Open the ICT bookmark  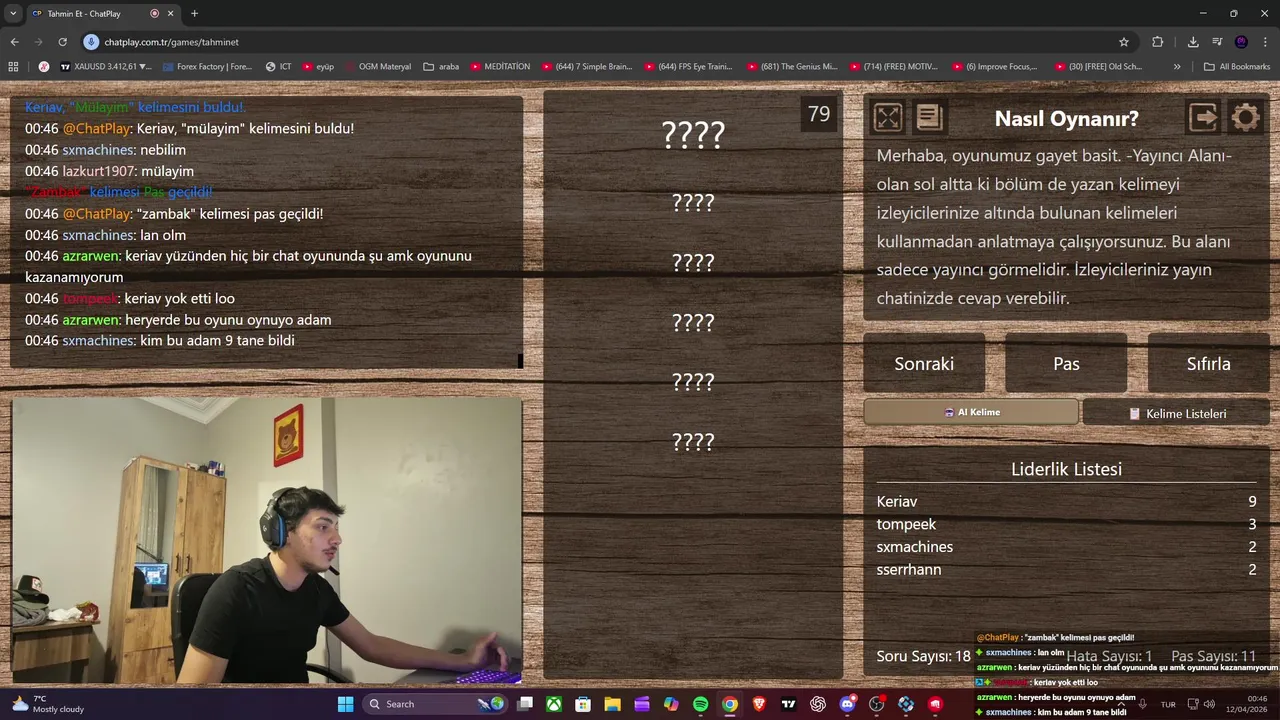(278, 67)
